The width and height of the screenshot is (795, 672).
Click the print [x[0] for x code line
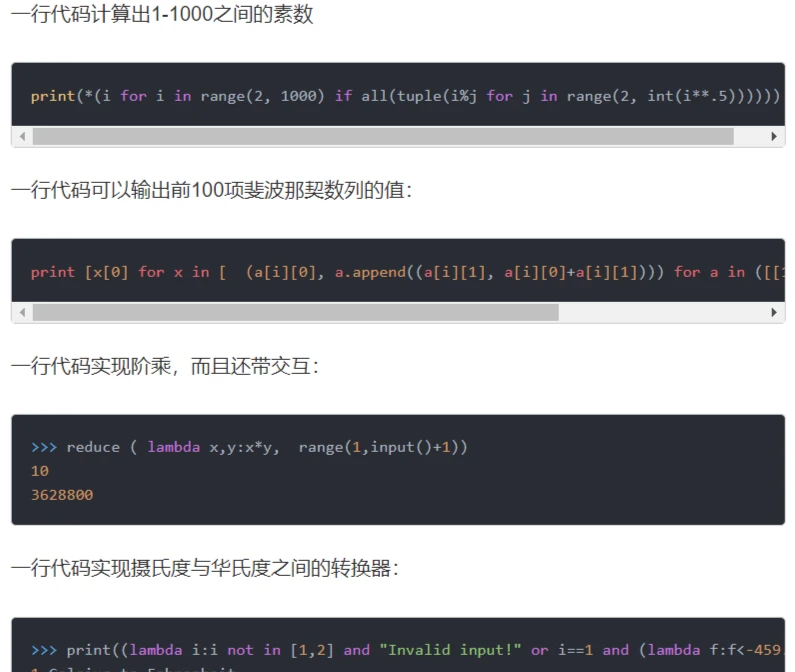pos(407,272)
